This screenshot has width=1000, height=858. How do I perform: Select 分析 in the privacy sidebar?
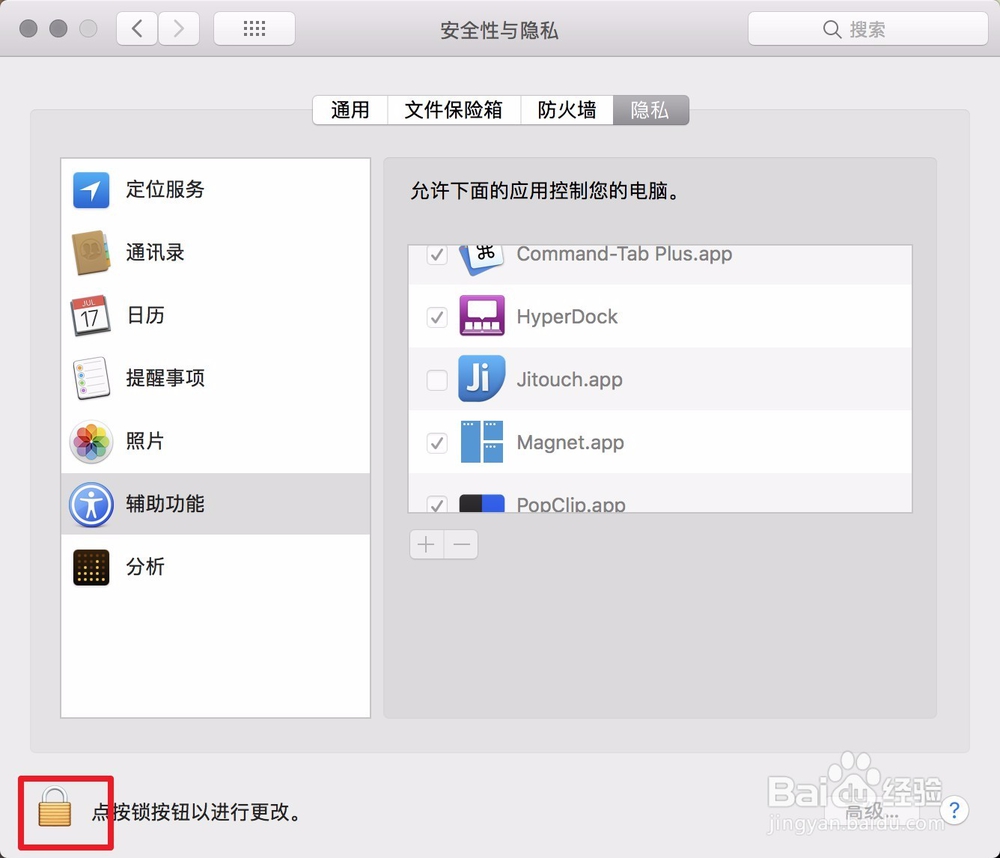146,567
